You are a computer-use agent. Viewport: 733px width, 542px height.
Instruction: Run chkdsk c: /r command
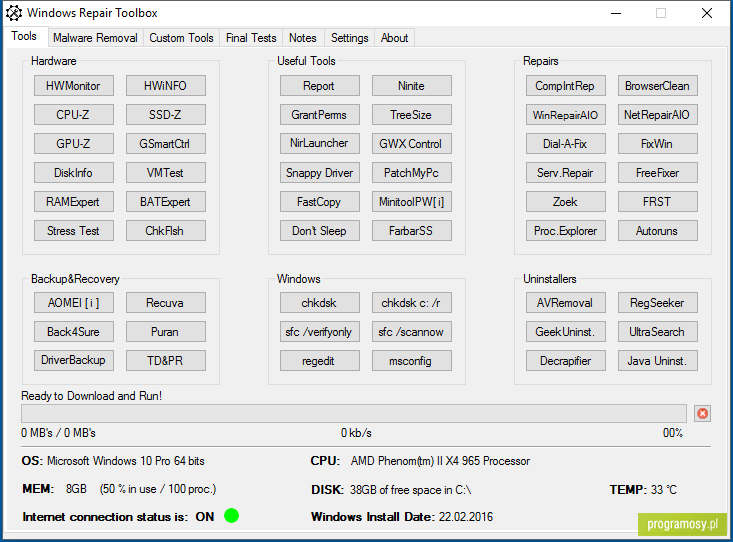[412, 303]
